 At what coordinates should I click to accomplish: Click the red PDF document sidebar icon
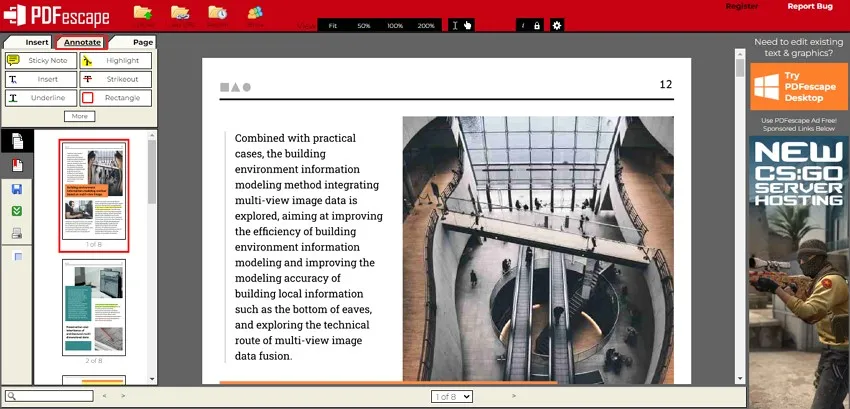coord(17,165)
